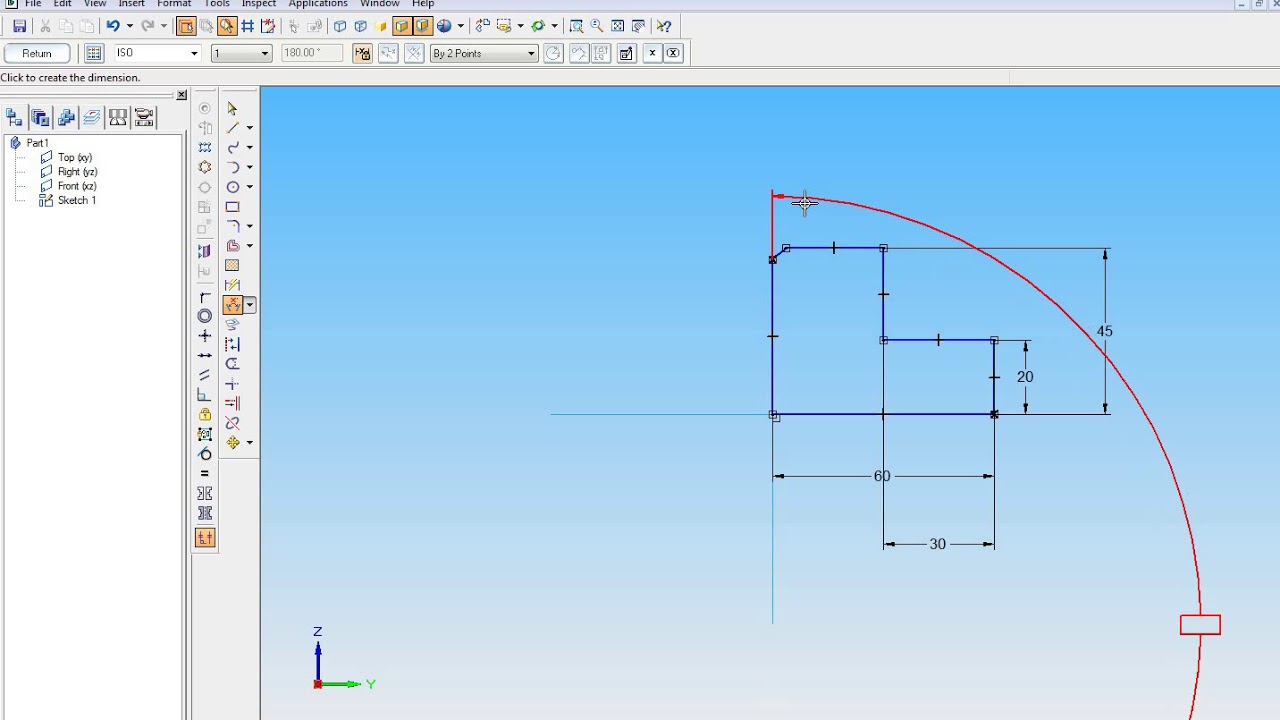Expand the Move tool flyout arrow
This screenshot has height=720, width=1280.
click(249, 442)
